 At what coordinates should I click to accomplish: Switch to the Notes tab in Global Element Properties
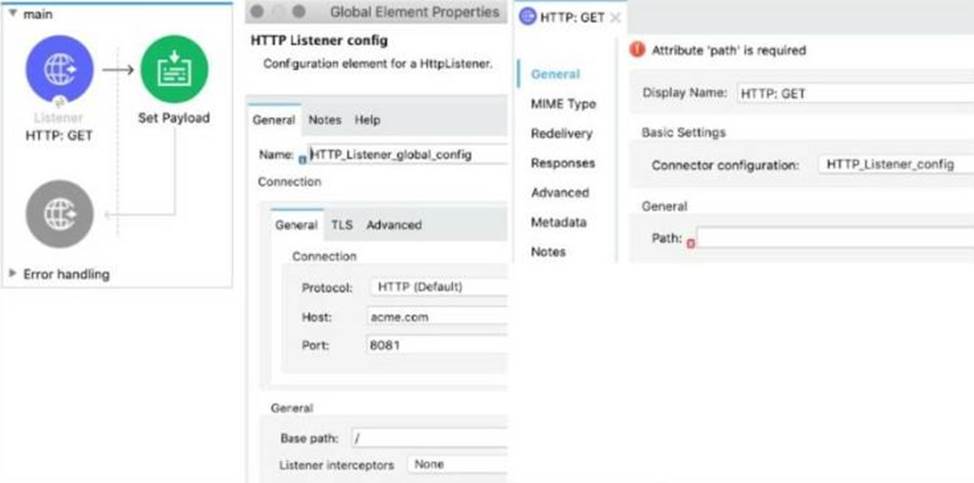(x=324, y=120)
